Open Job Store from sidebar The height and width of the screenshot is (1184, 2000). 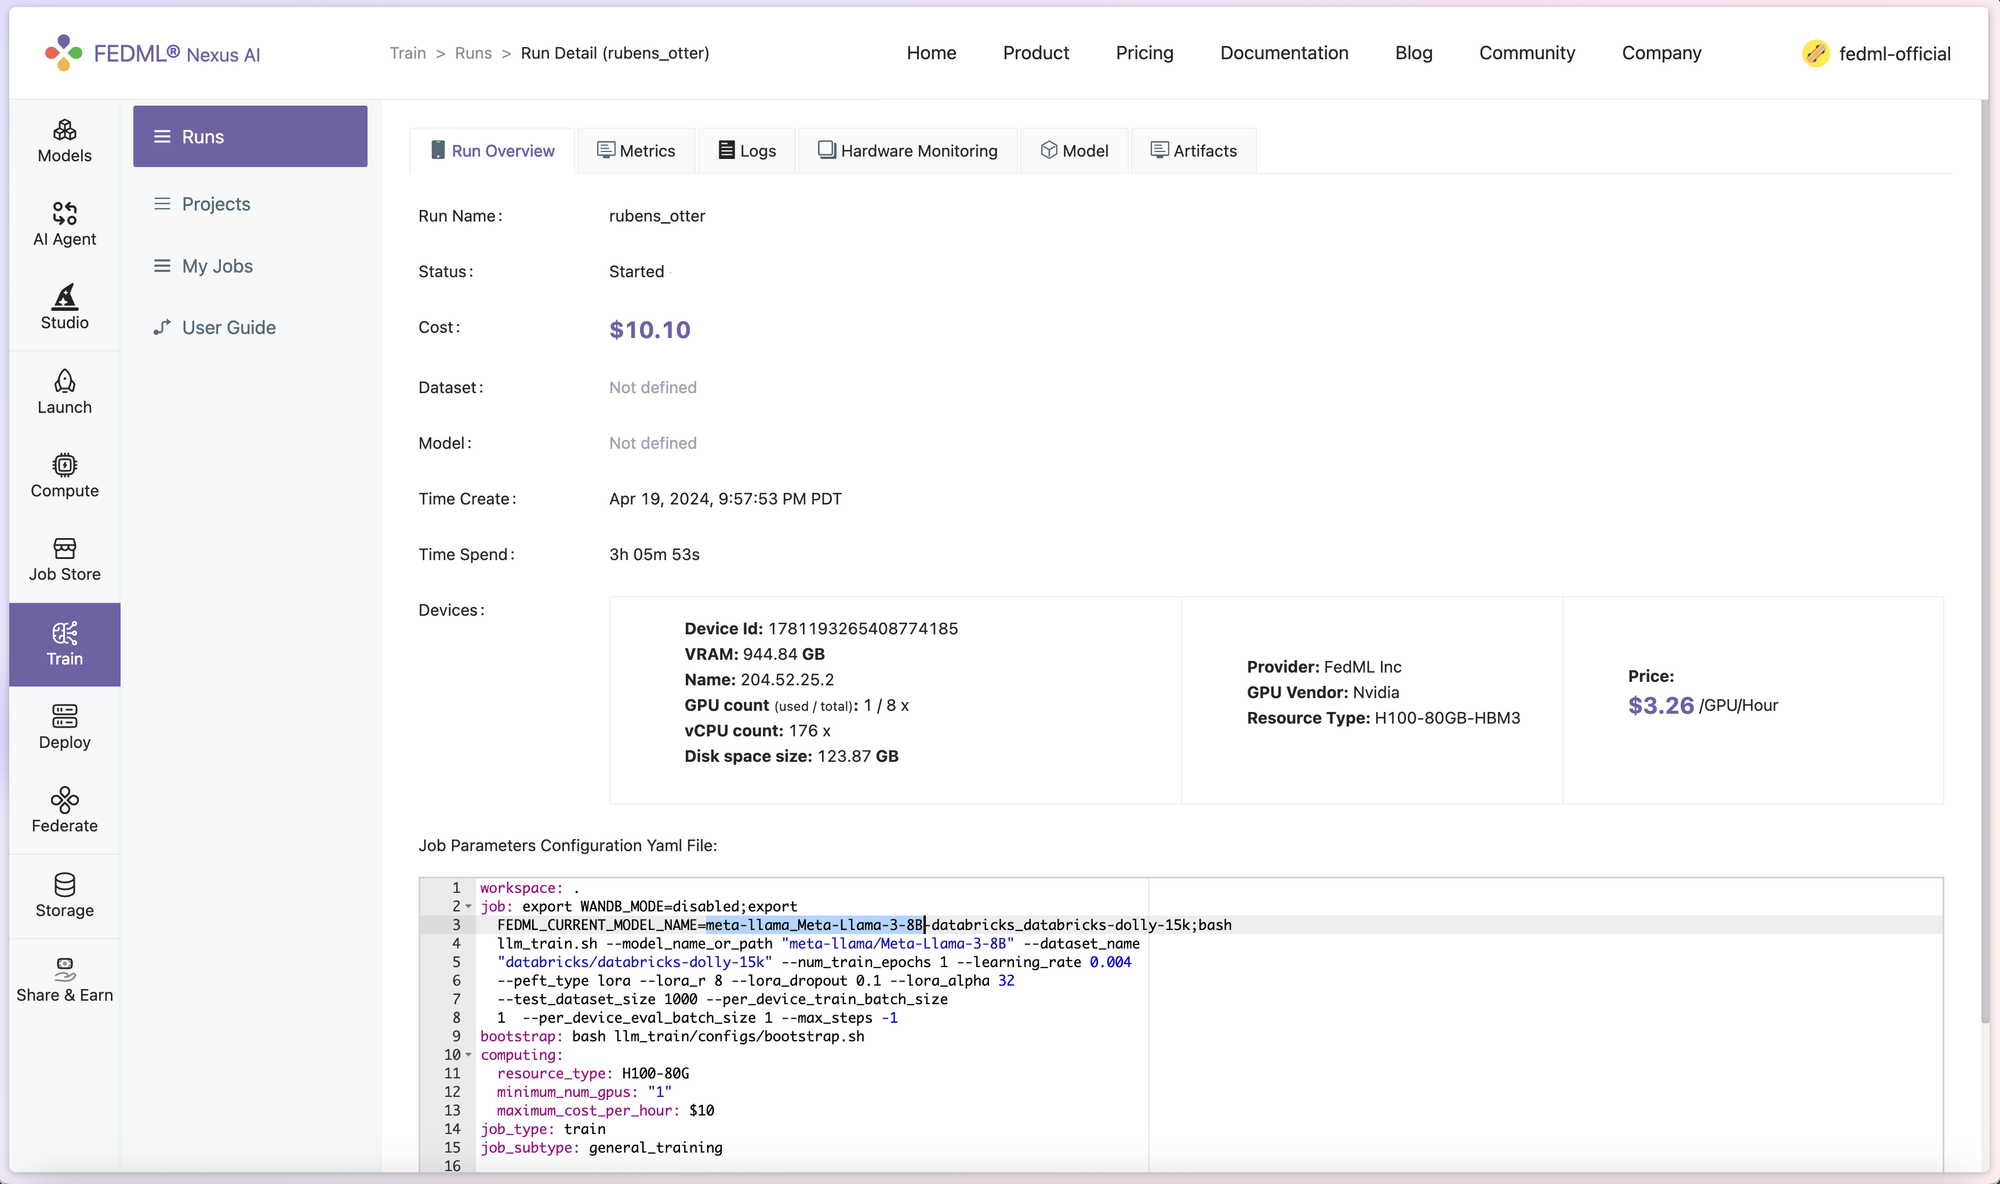click(x=64, y=559)
